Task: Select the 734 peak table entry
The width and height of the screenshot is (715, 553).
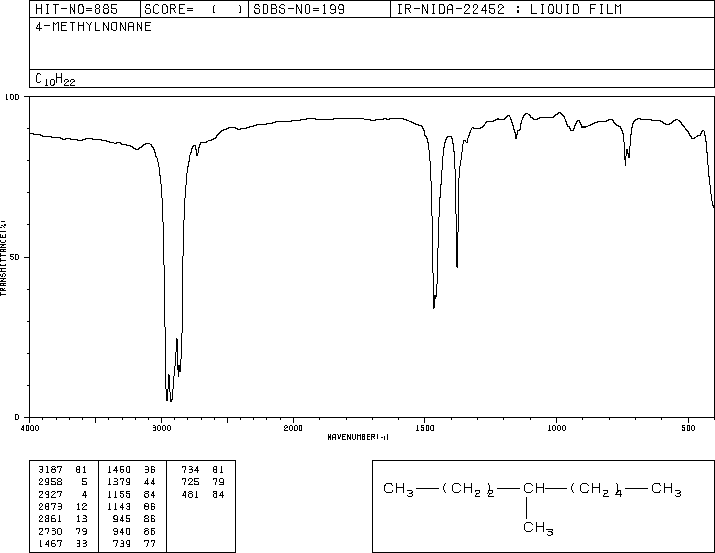Action: (x=202, y=470)
